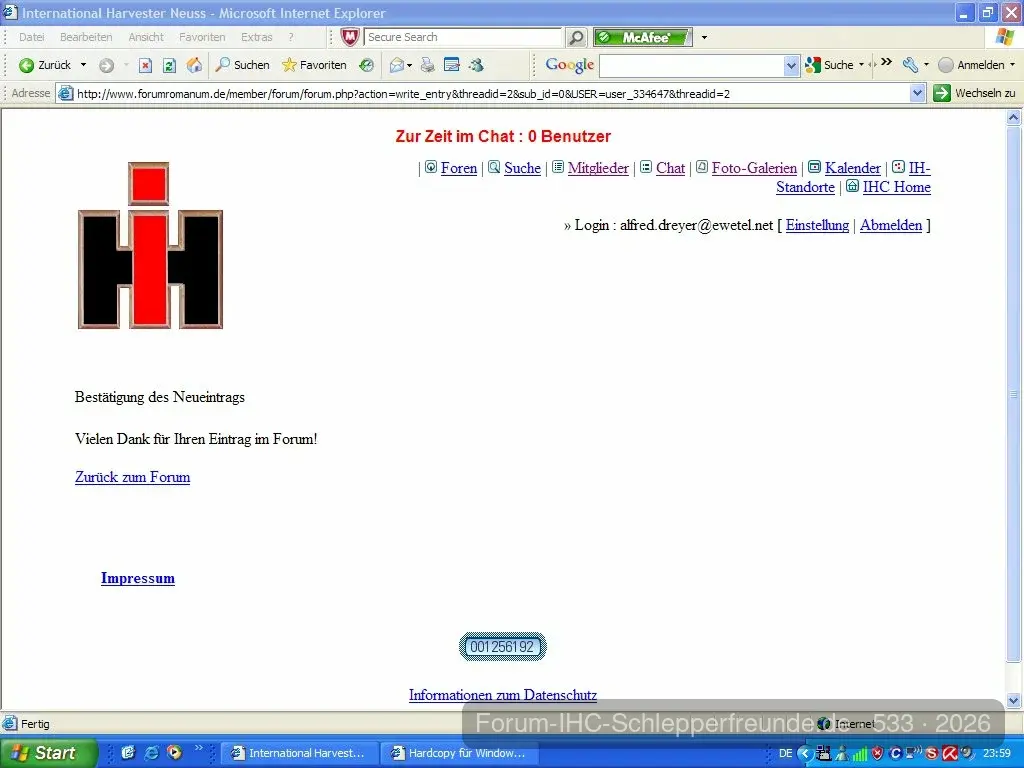Expand the address bar history dropdown

[918, 93]
